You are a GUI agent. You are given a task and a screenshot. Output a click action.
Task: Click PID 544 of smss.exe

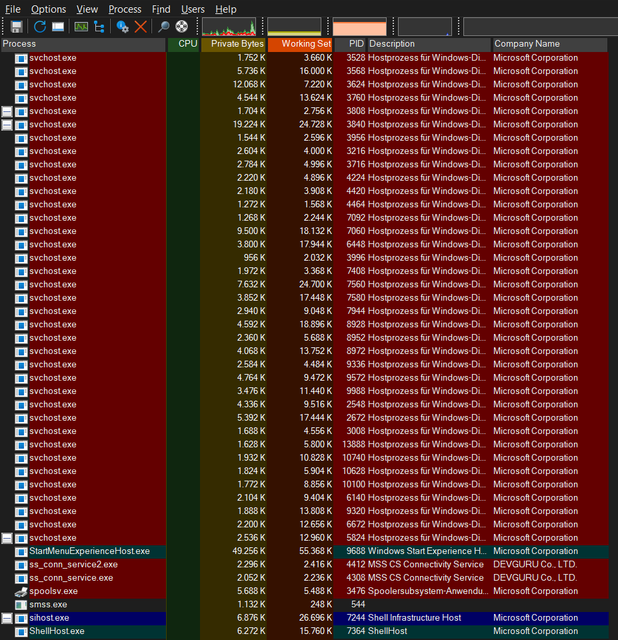(358, 605)
